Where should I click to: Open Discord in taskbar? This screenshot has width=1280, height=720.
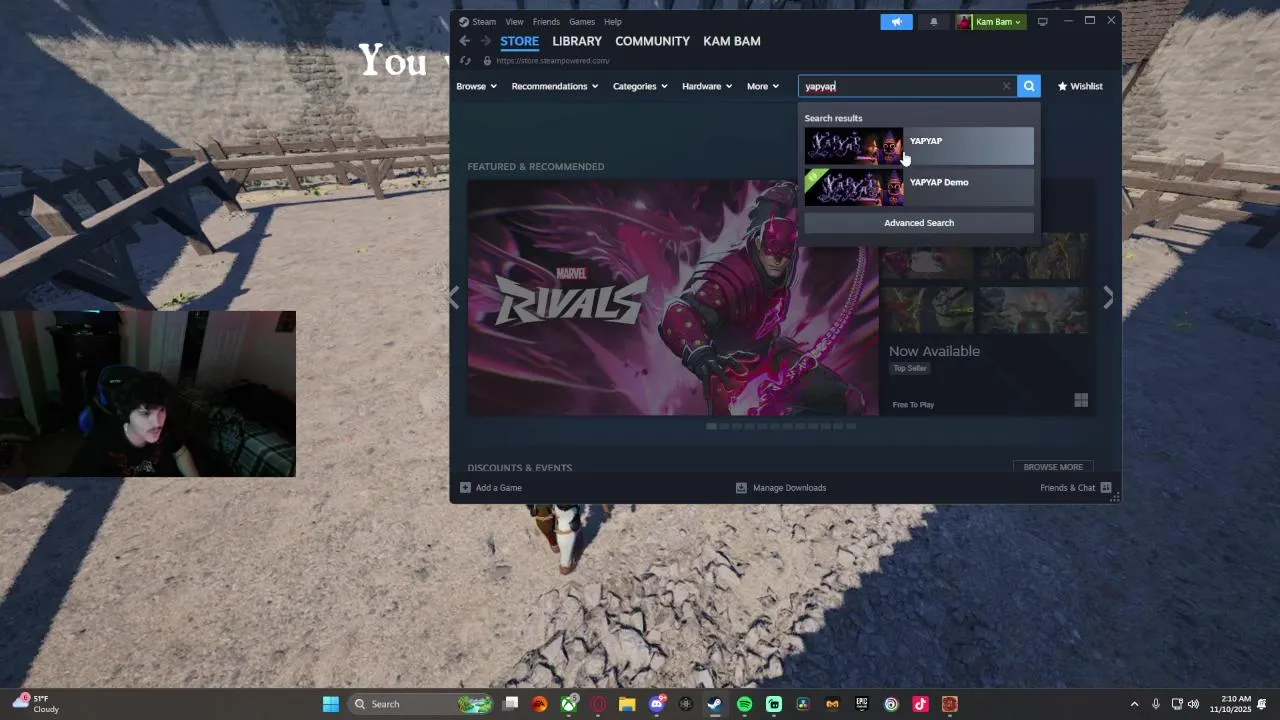click(x=657, y=704)
